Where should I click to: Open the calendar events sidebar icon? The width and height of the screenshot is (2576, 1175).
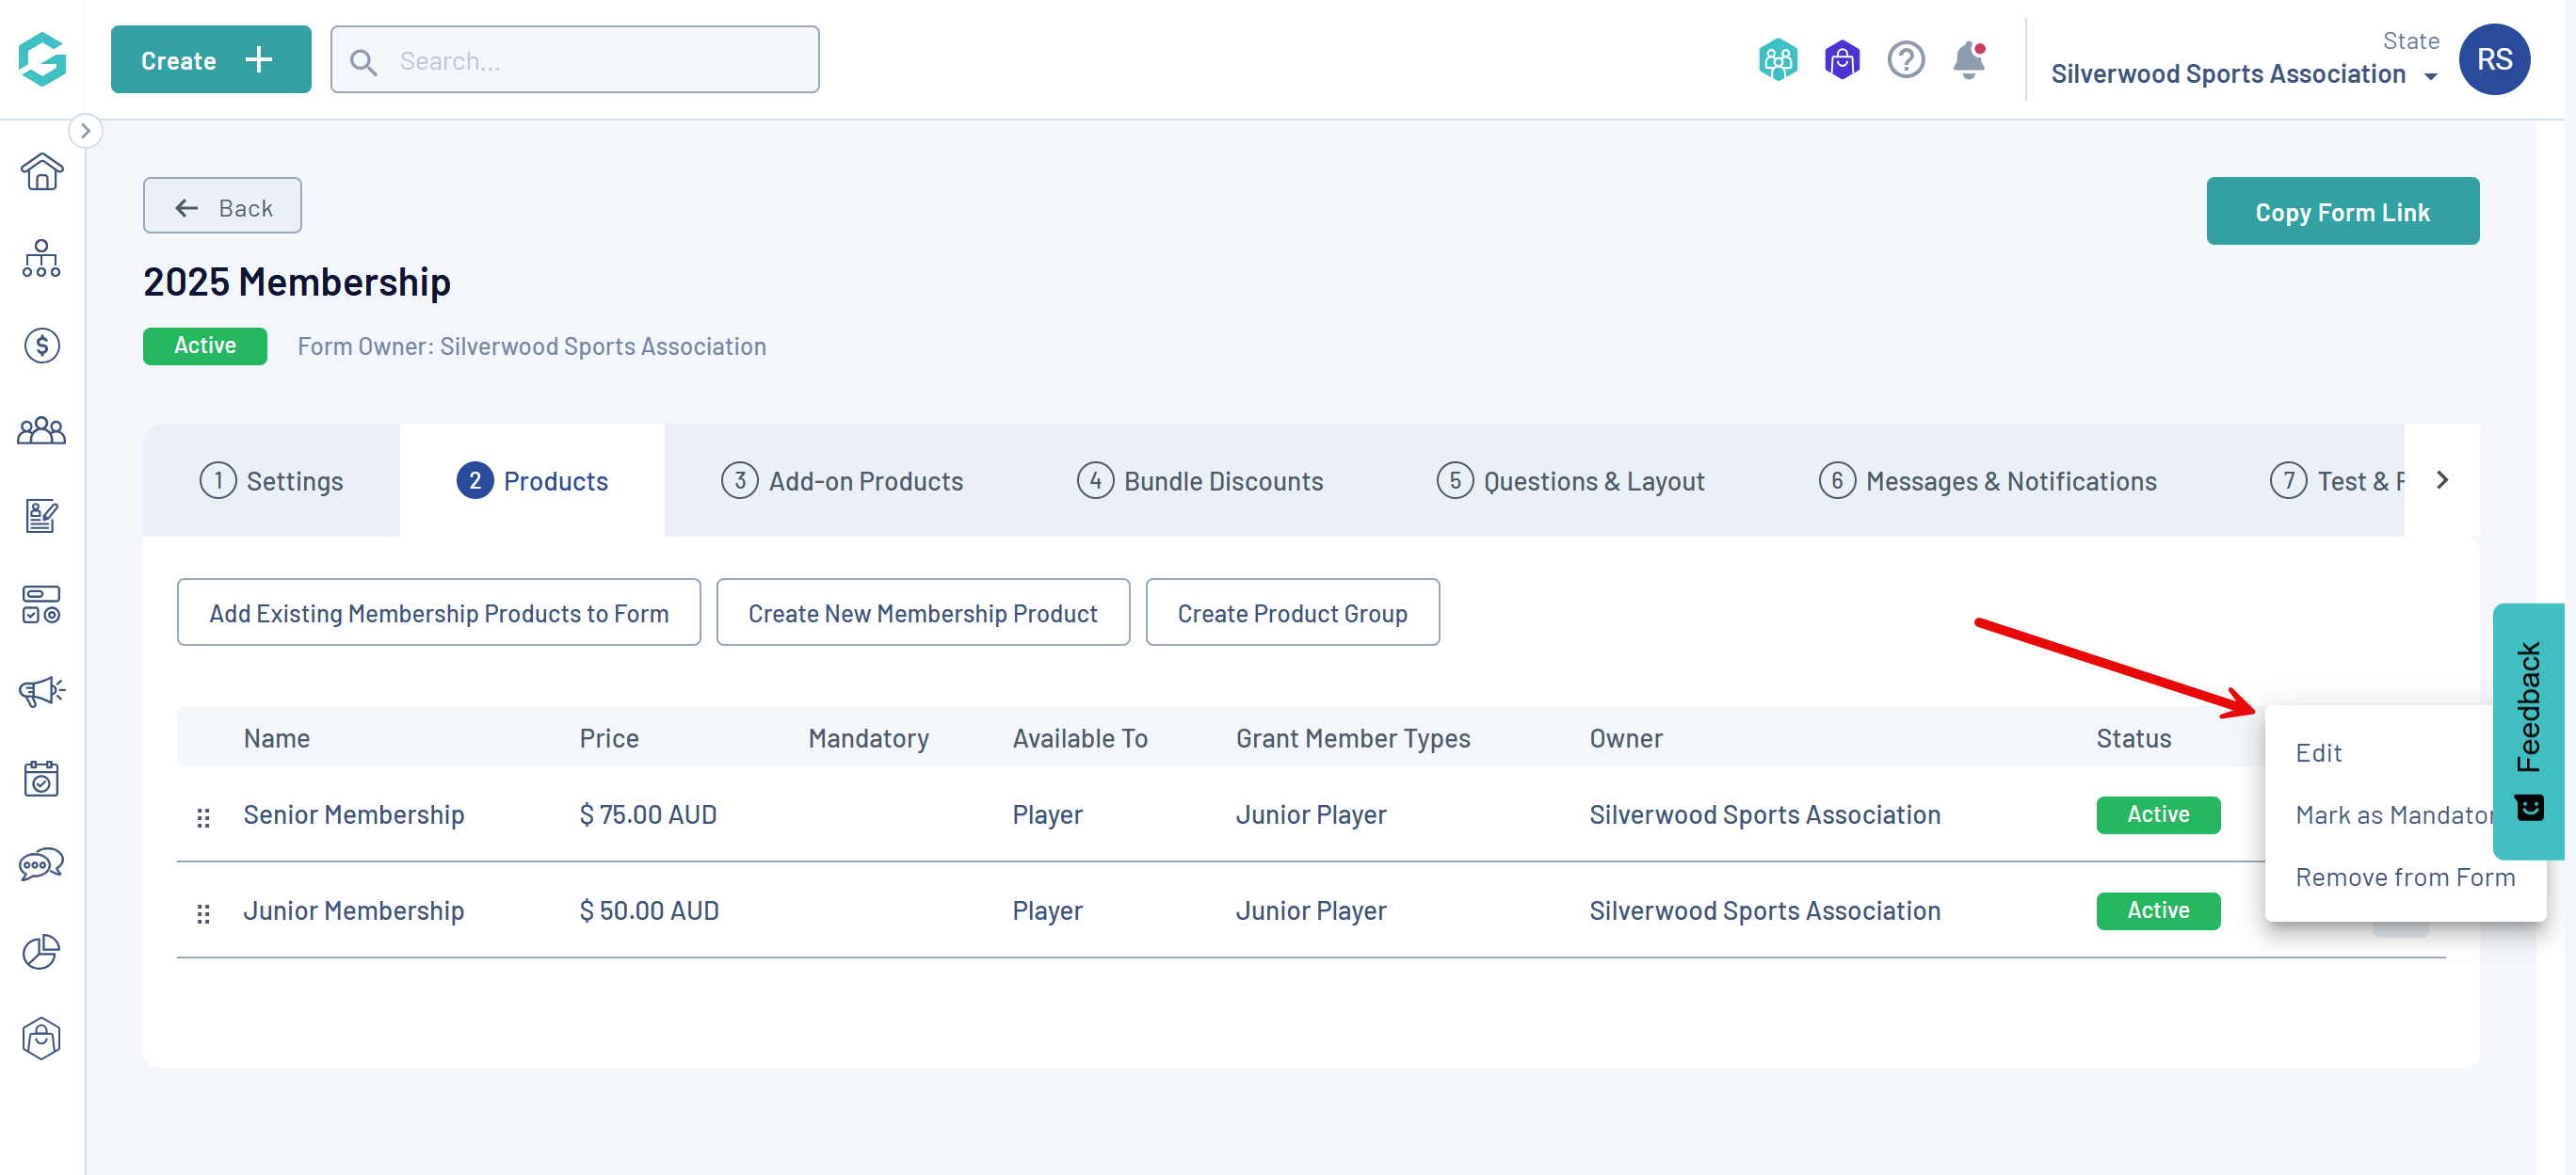(41, 778)
